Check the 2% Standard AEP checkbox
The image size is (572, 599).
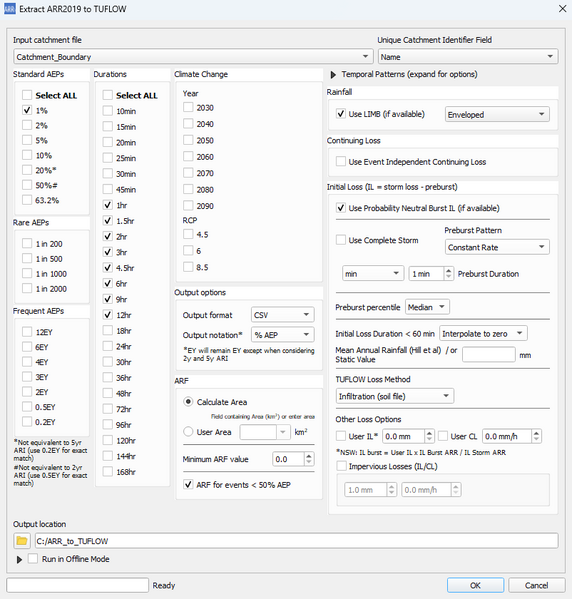coord(27,125)
